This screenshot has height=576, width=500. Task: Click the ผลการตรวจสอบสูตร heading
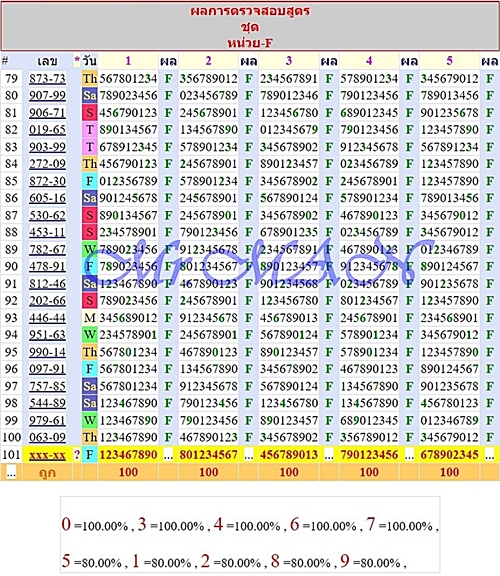pyautogui.click(x=250, y=11)
